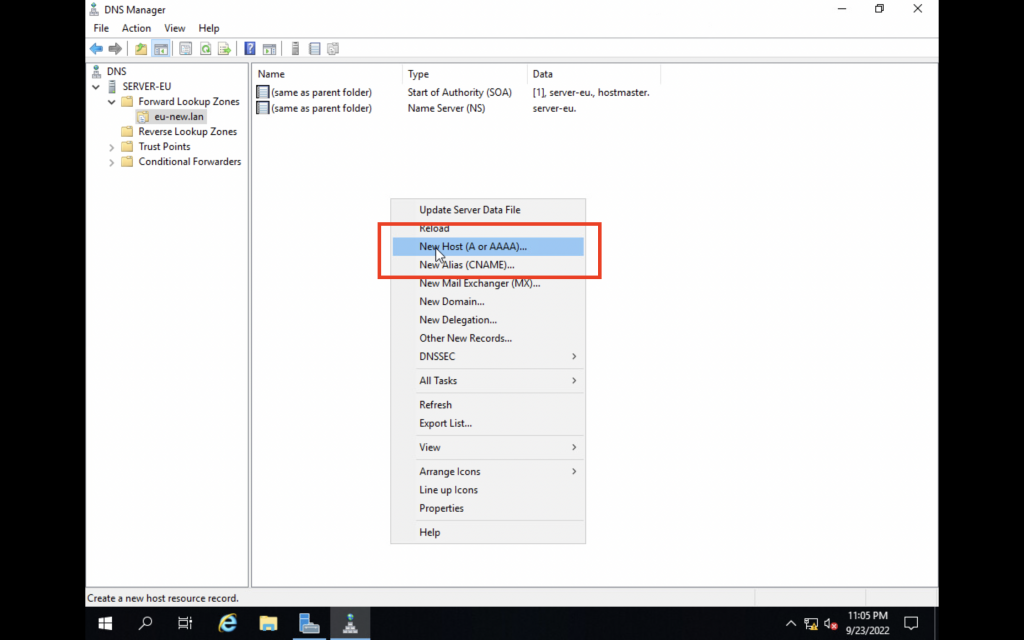Click the green Refresh toolbar icon
The image size is (1024, 640).
click(x=205, y=49)
